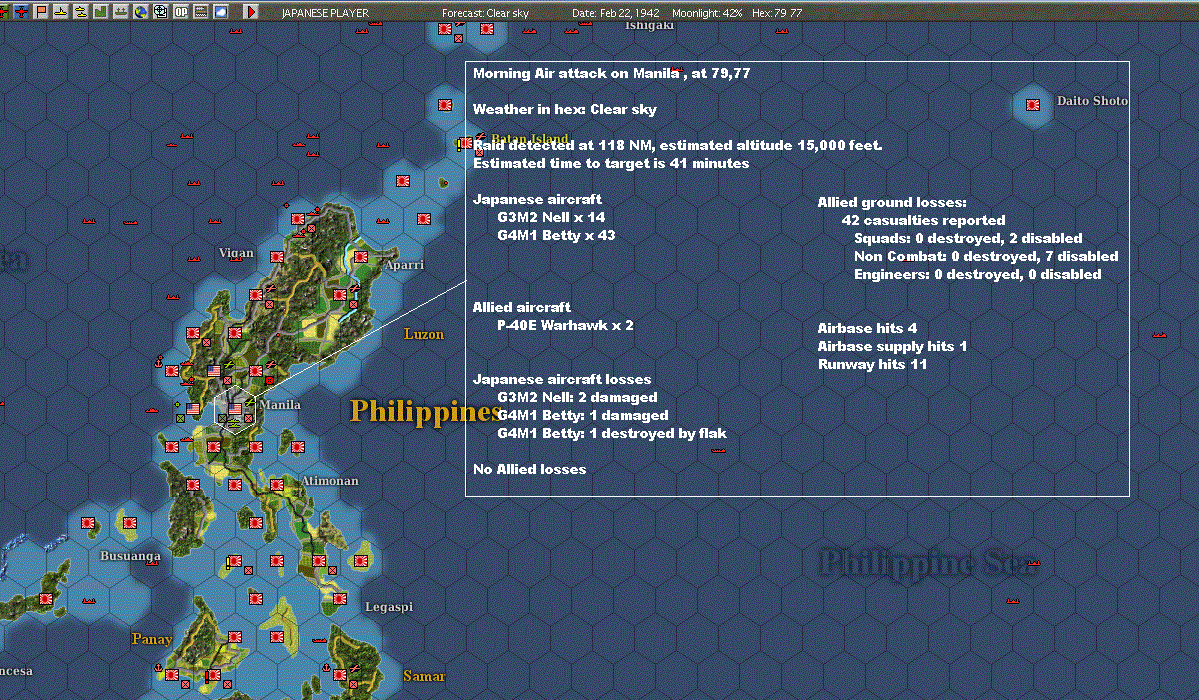Click the toolbar icon left of the cloud
Viewport: 1199px width, 700px height.
click(201, 11)
